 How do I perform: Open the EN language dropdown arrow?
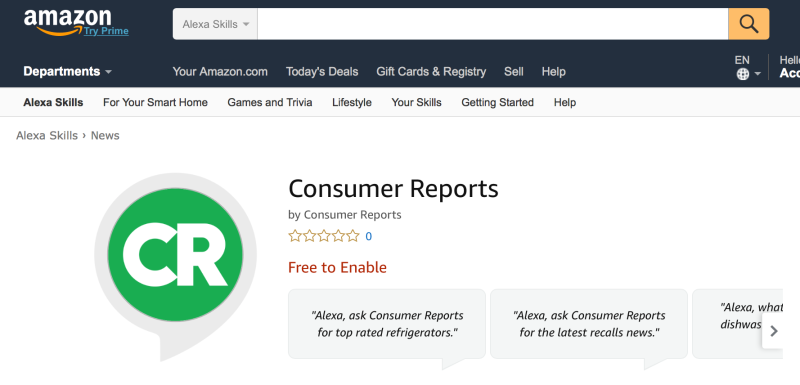[x=758, y=74]
